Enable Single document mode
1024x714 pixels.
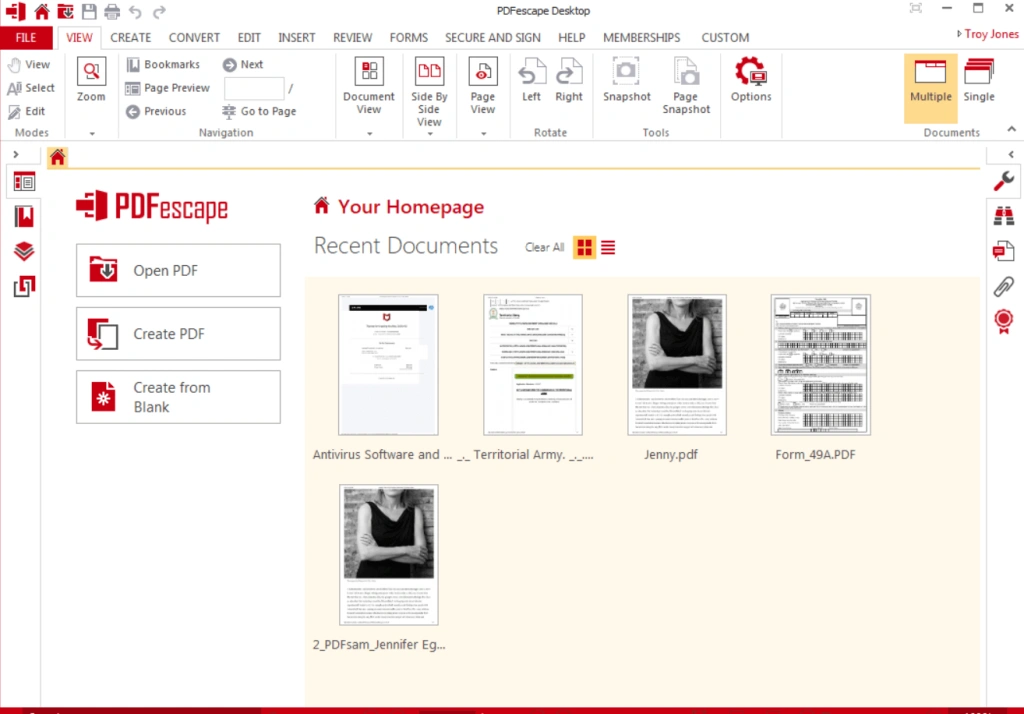pyautogui.click(x=979, y=80)
